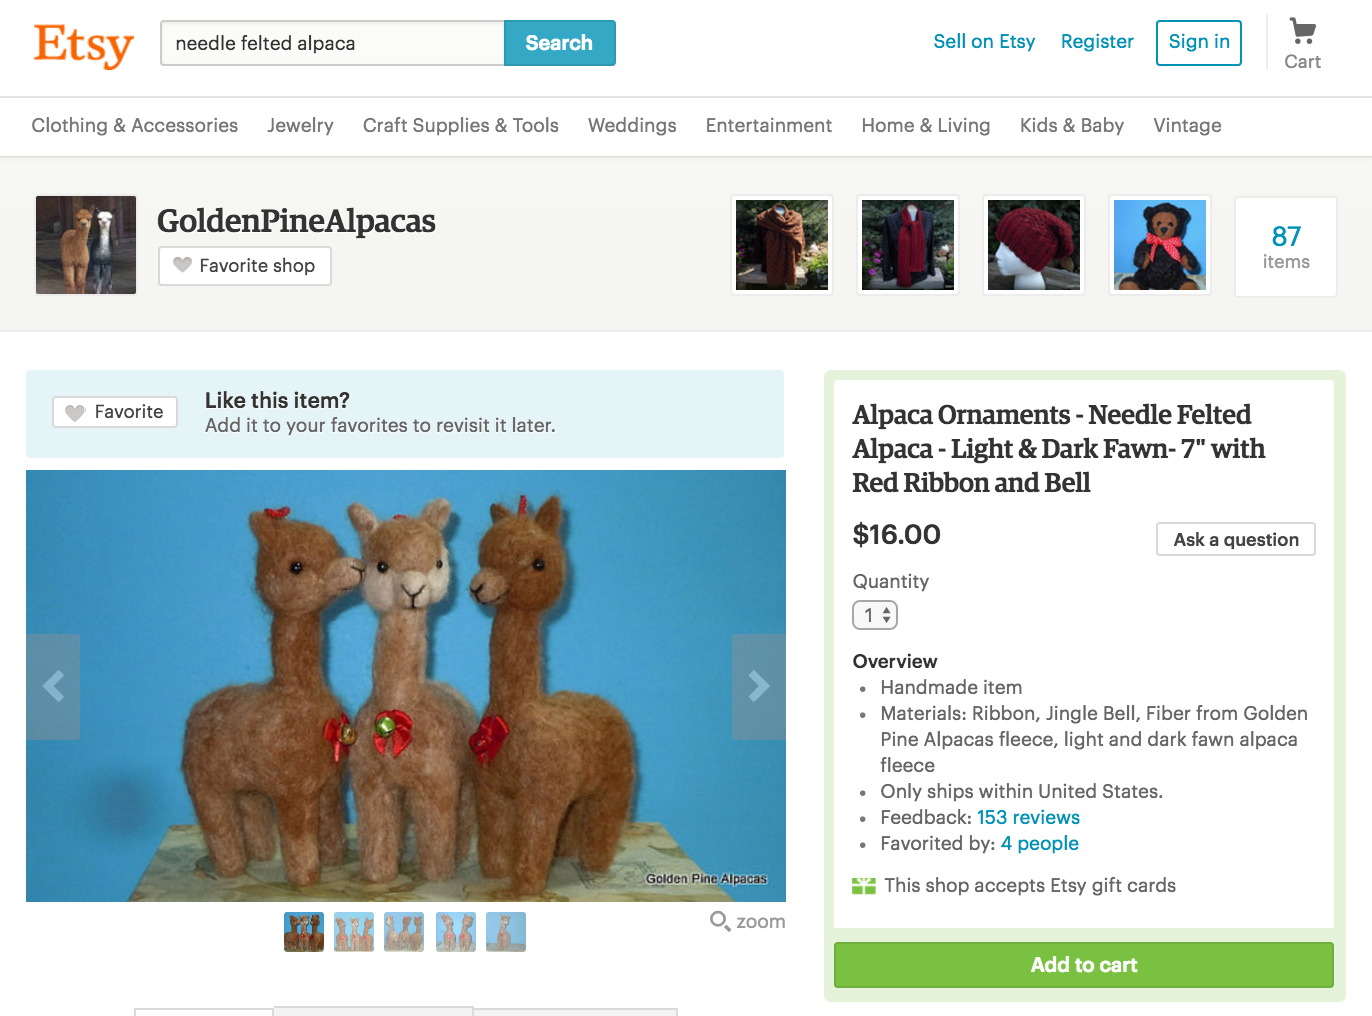
Task: Open the 153 reviews link
Action: pos(1028,818)
